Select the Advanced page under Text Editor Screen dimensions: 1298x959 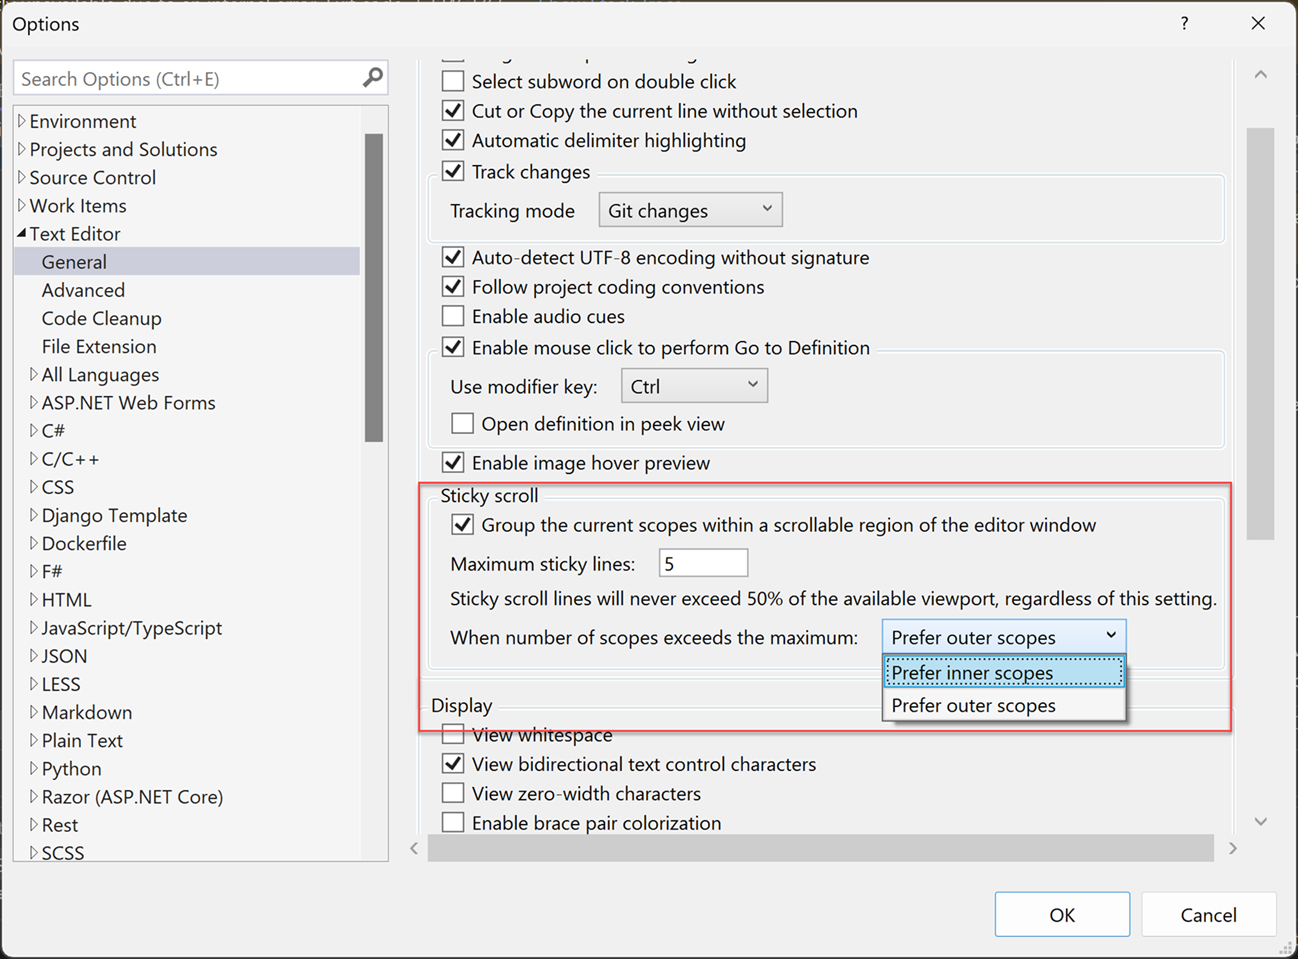83,289
